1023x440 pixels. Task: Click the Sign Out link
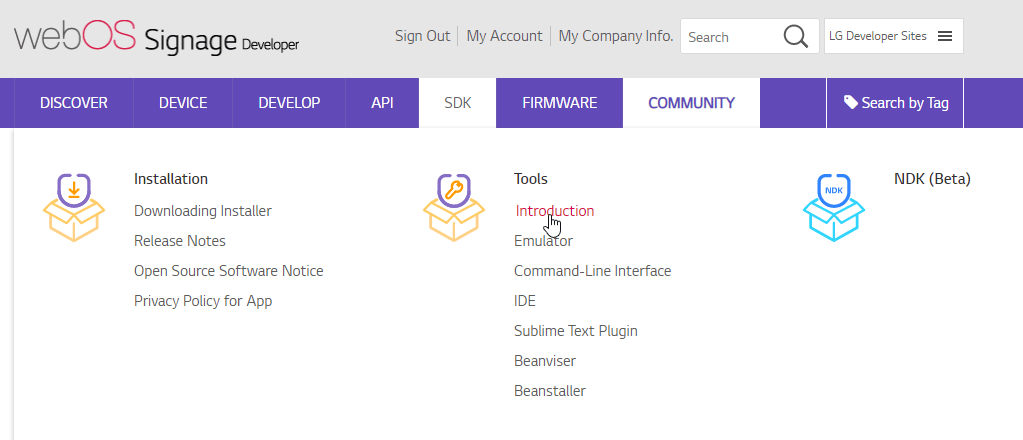[422, 36]
